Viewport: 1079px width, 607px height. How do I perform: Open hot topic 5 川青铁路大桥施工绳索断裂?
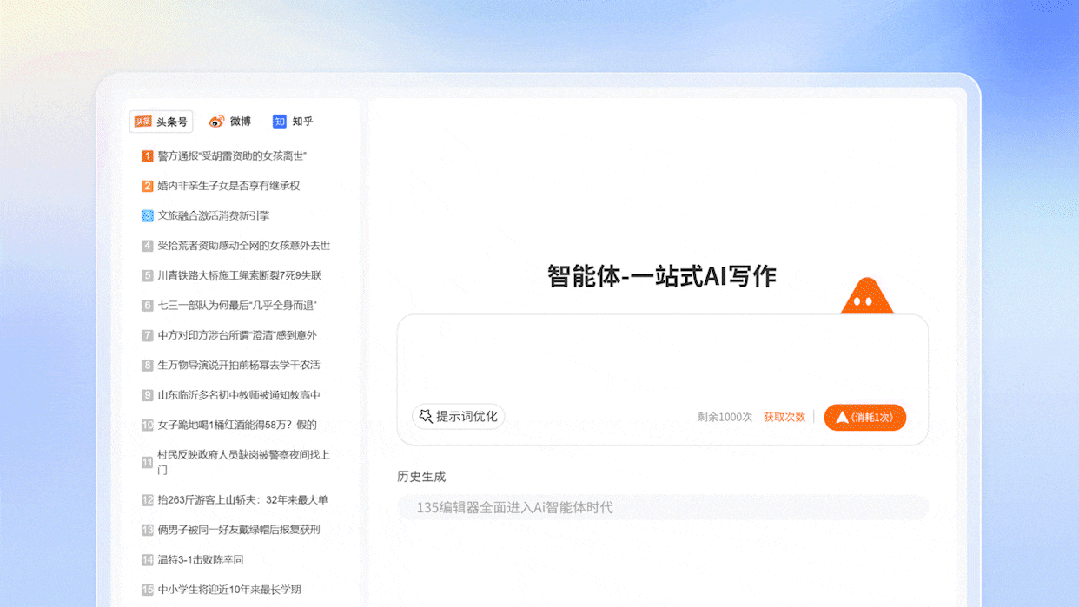239,275
